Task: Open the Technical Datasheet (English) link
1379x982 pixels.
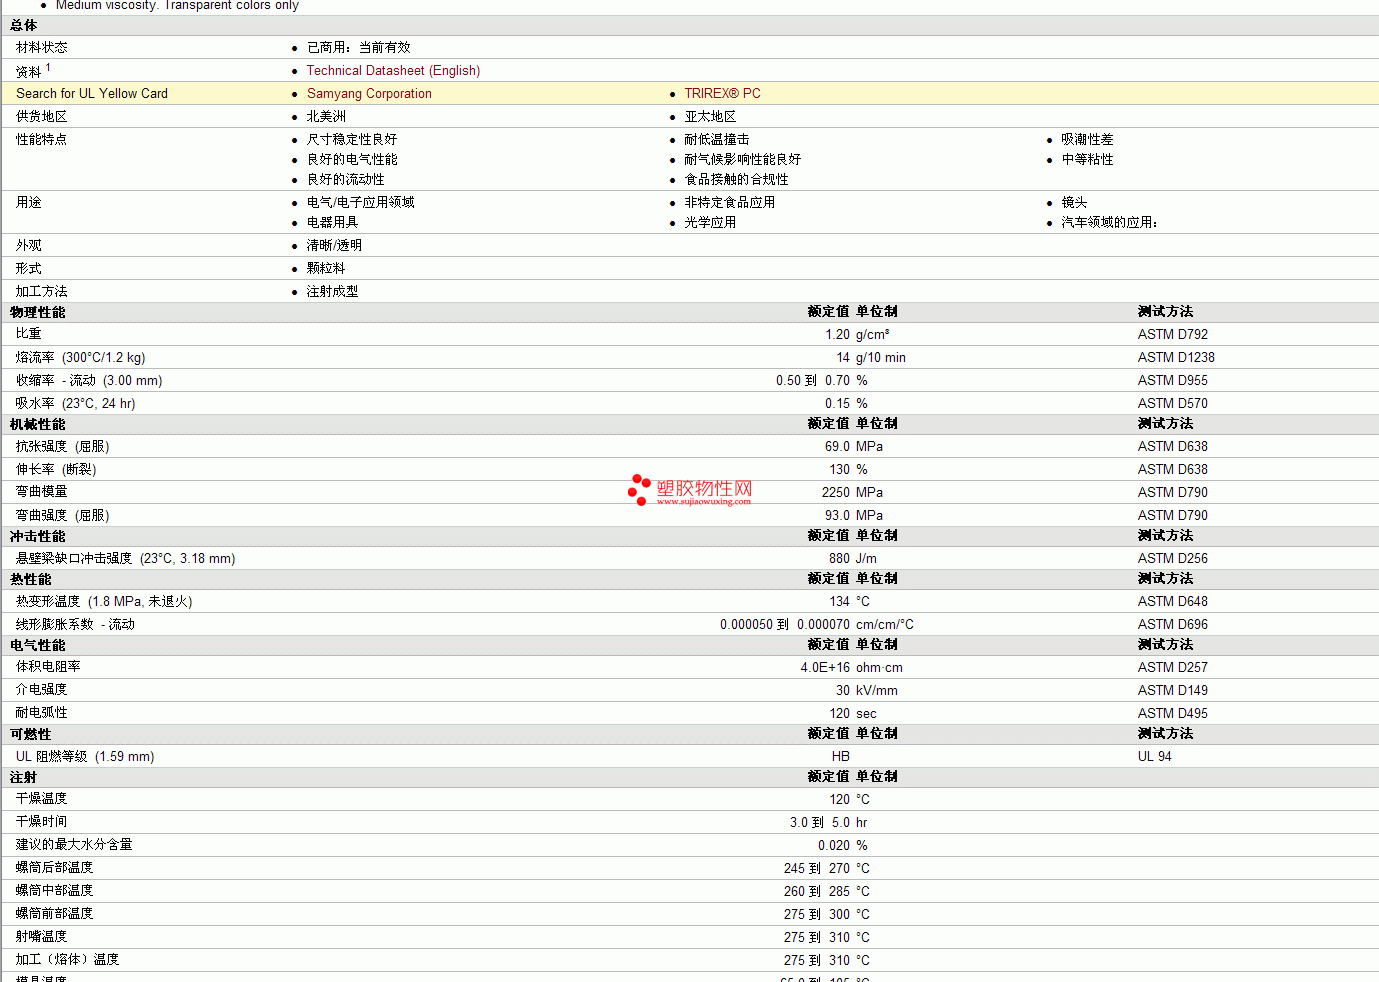Action: point(393,71)
